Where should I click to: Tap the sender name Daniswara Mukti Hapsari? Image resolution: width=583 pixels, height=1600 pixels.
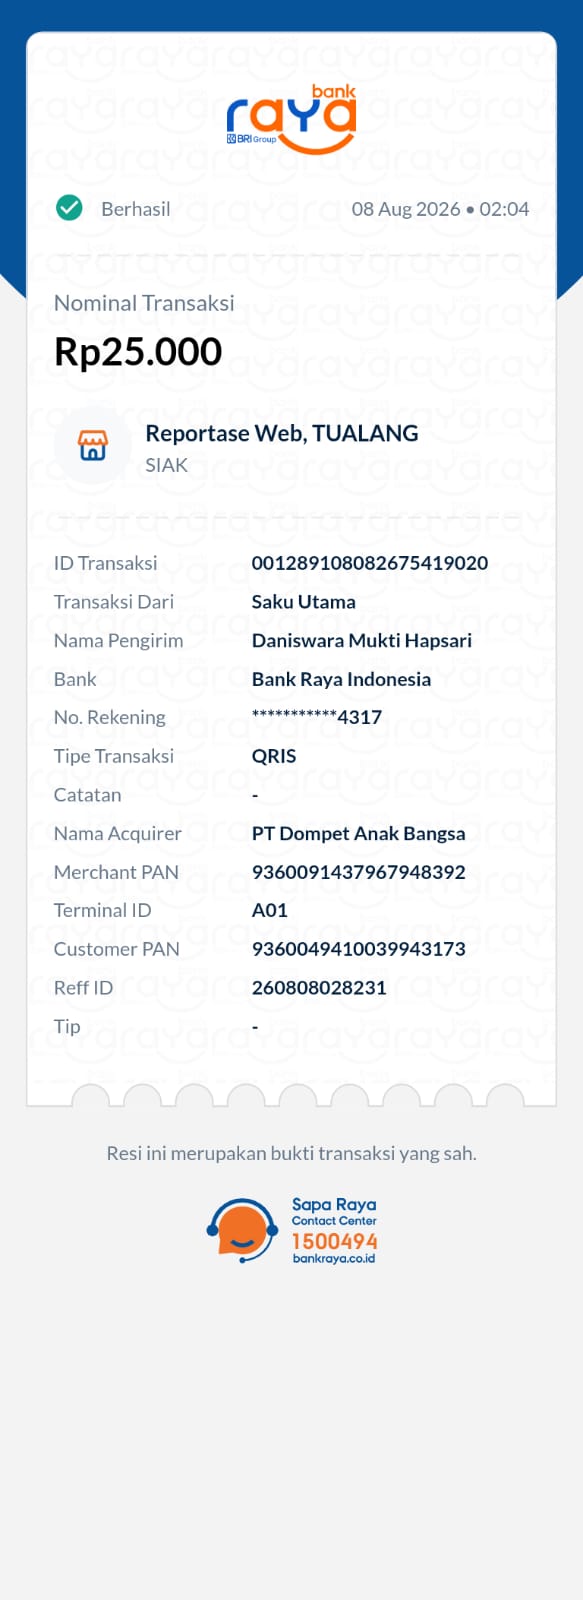362,641
